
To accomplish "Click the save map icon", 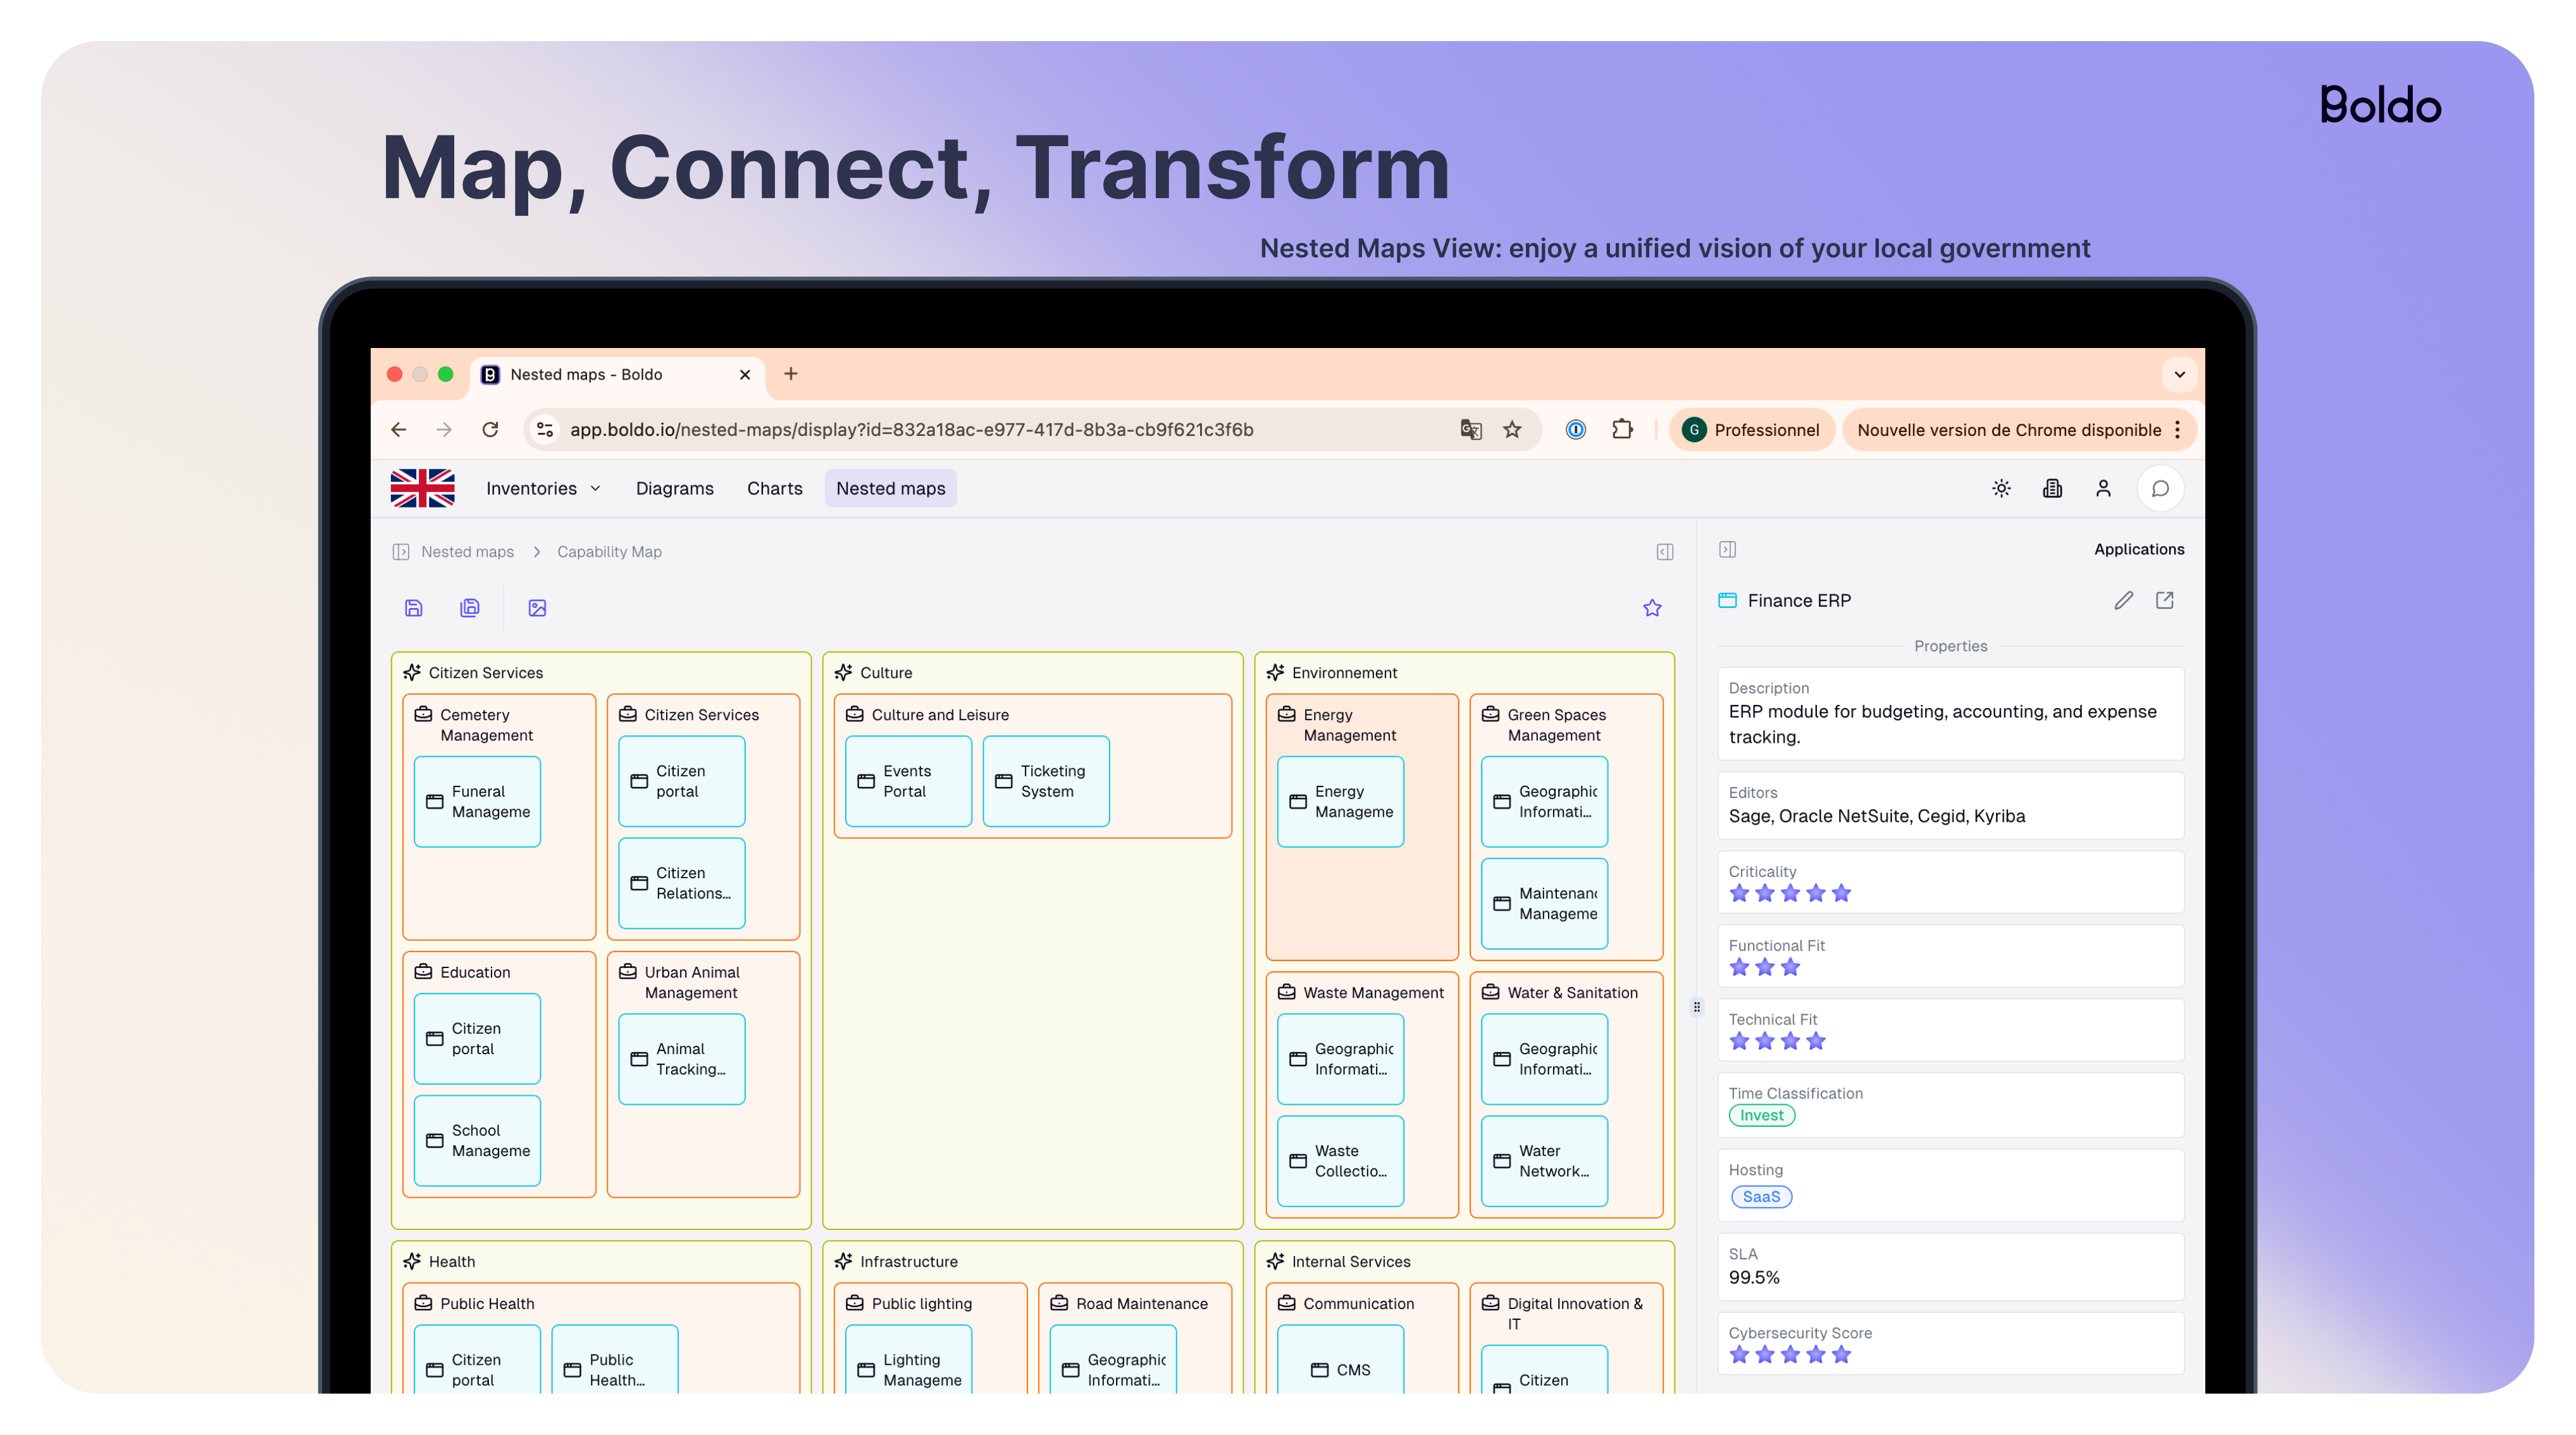I will click(x=413, y=608).
